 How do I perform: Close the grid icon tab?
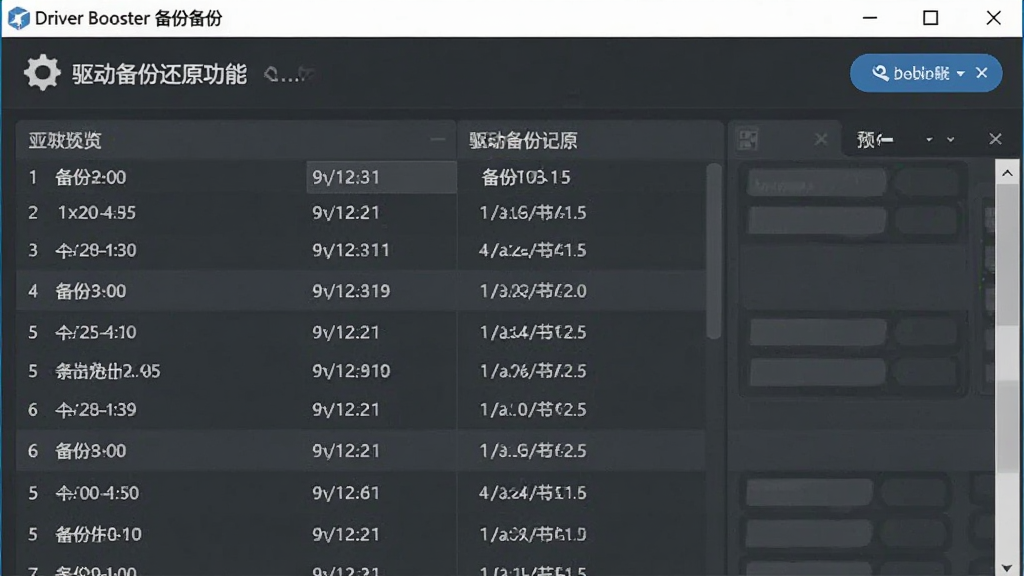click(821, 139)
